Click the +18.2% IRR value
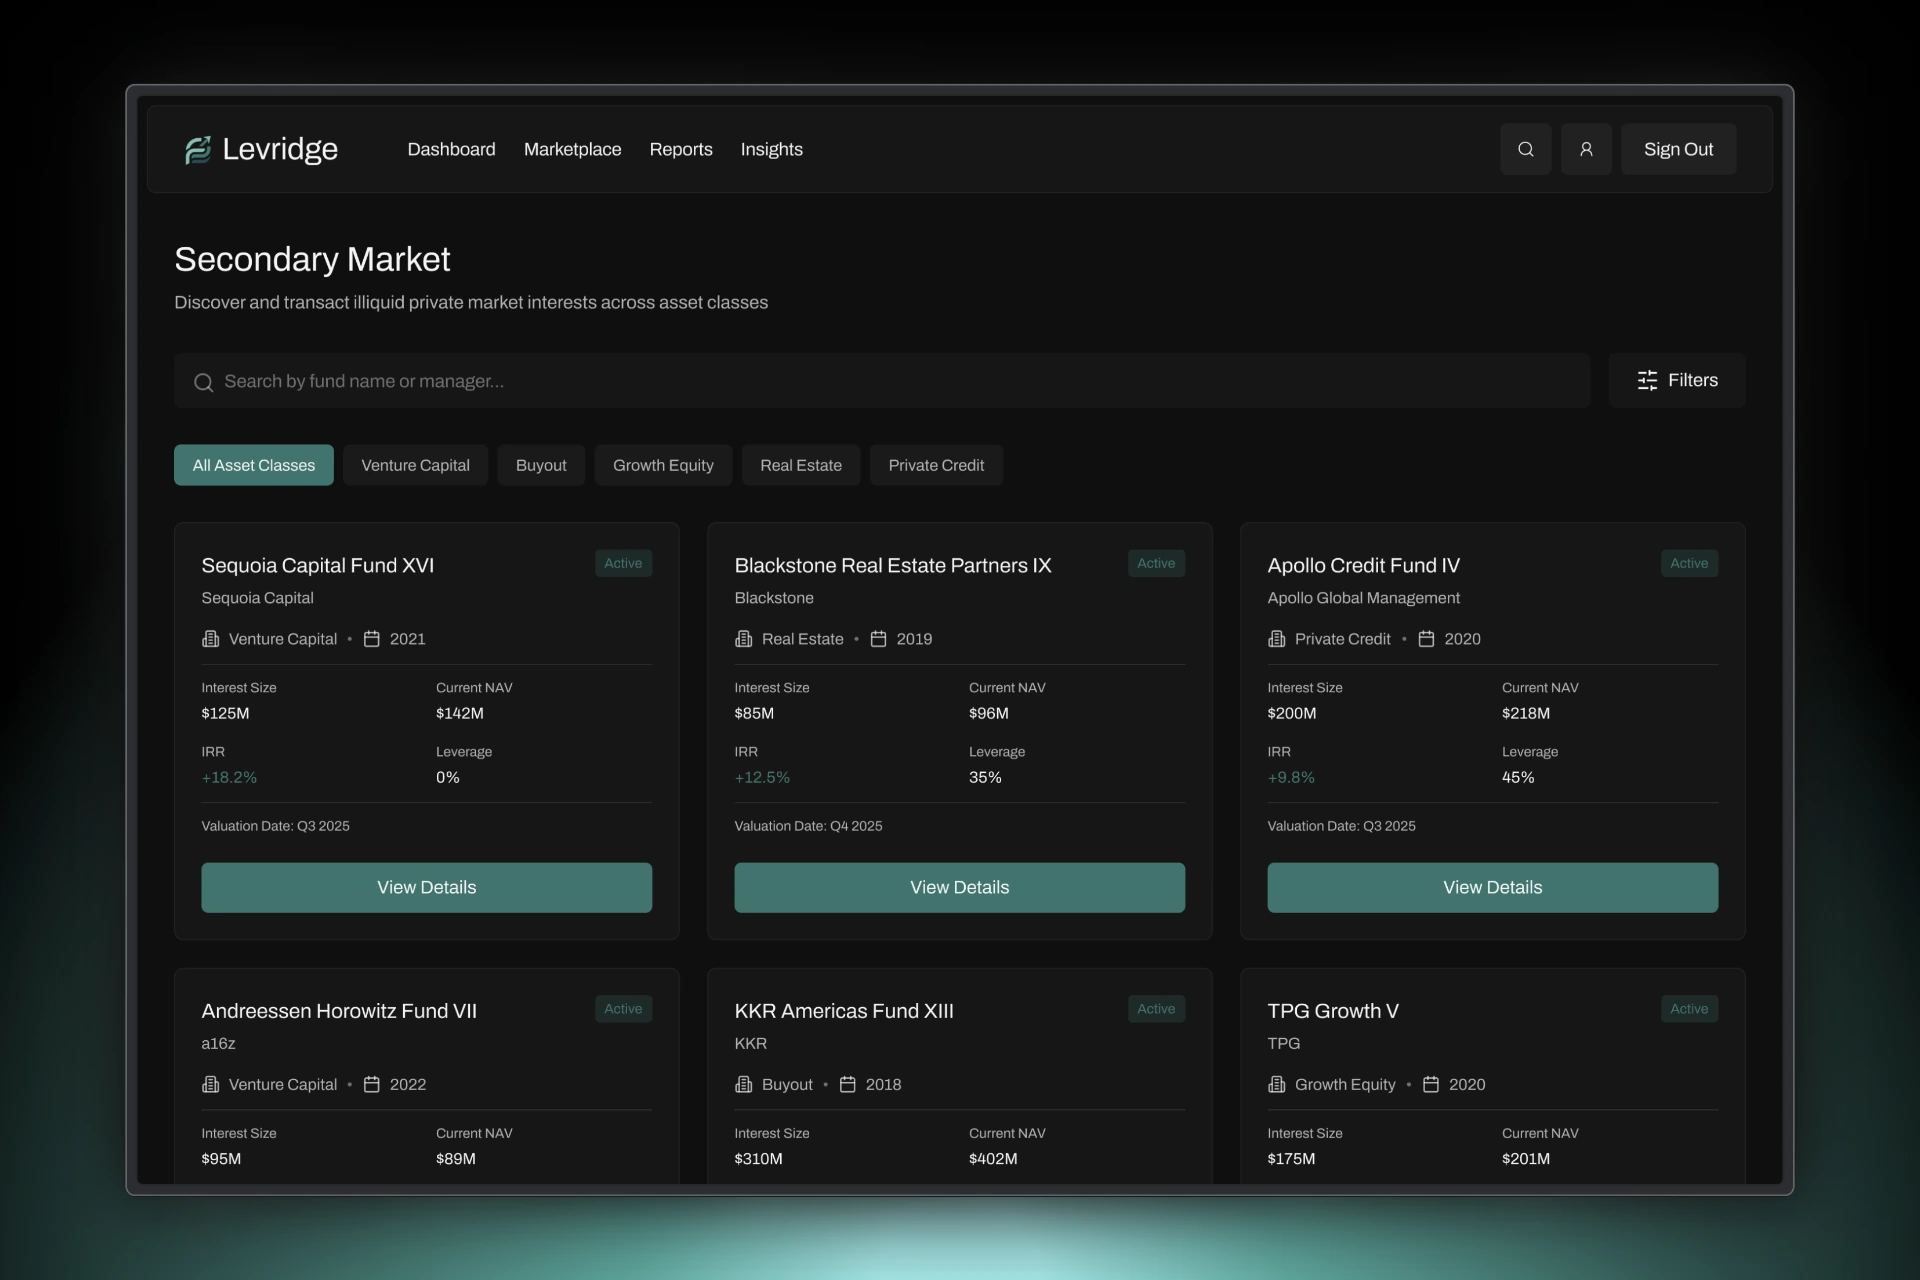 (229, 777)
